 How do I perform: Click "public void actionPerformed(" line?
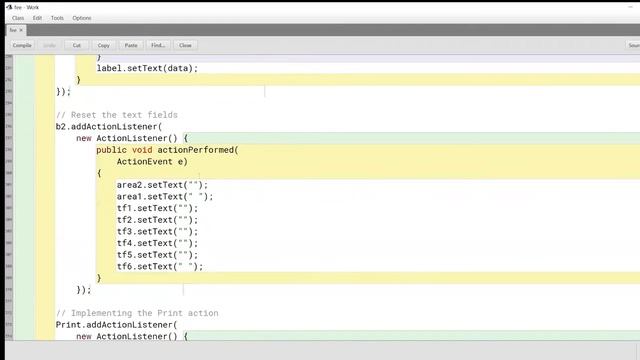coord(167,150)
